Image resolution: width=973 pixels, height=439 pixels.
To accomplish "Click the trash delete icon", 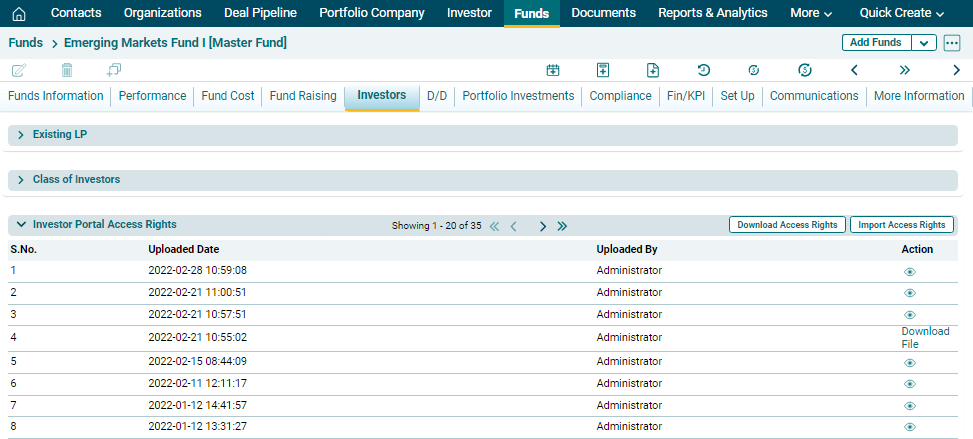I will click(67, 70).
